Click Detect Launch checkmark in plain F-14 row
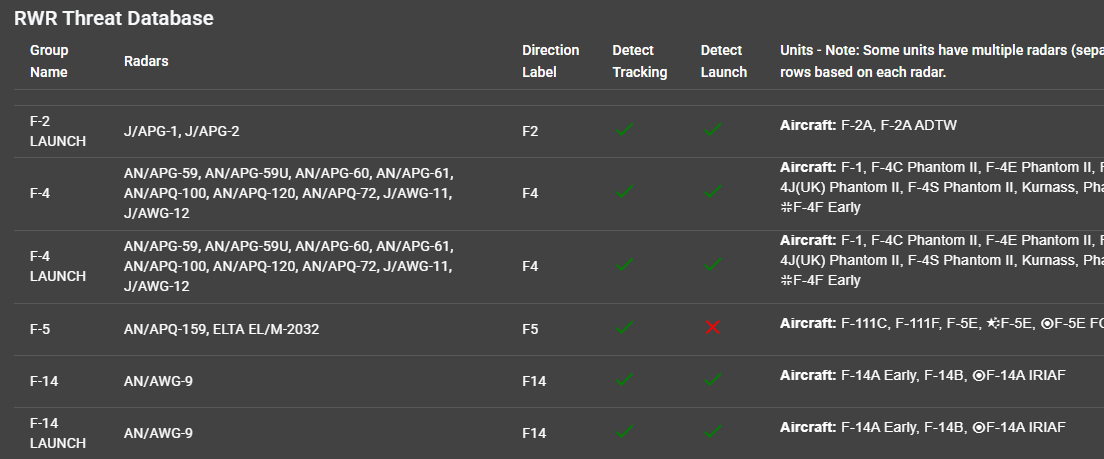This screenshot has height=459, width=1104. click(x=713, y=379)
